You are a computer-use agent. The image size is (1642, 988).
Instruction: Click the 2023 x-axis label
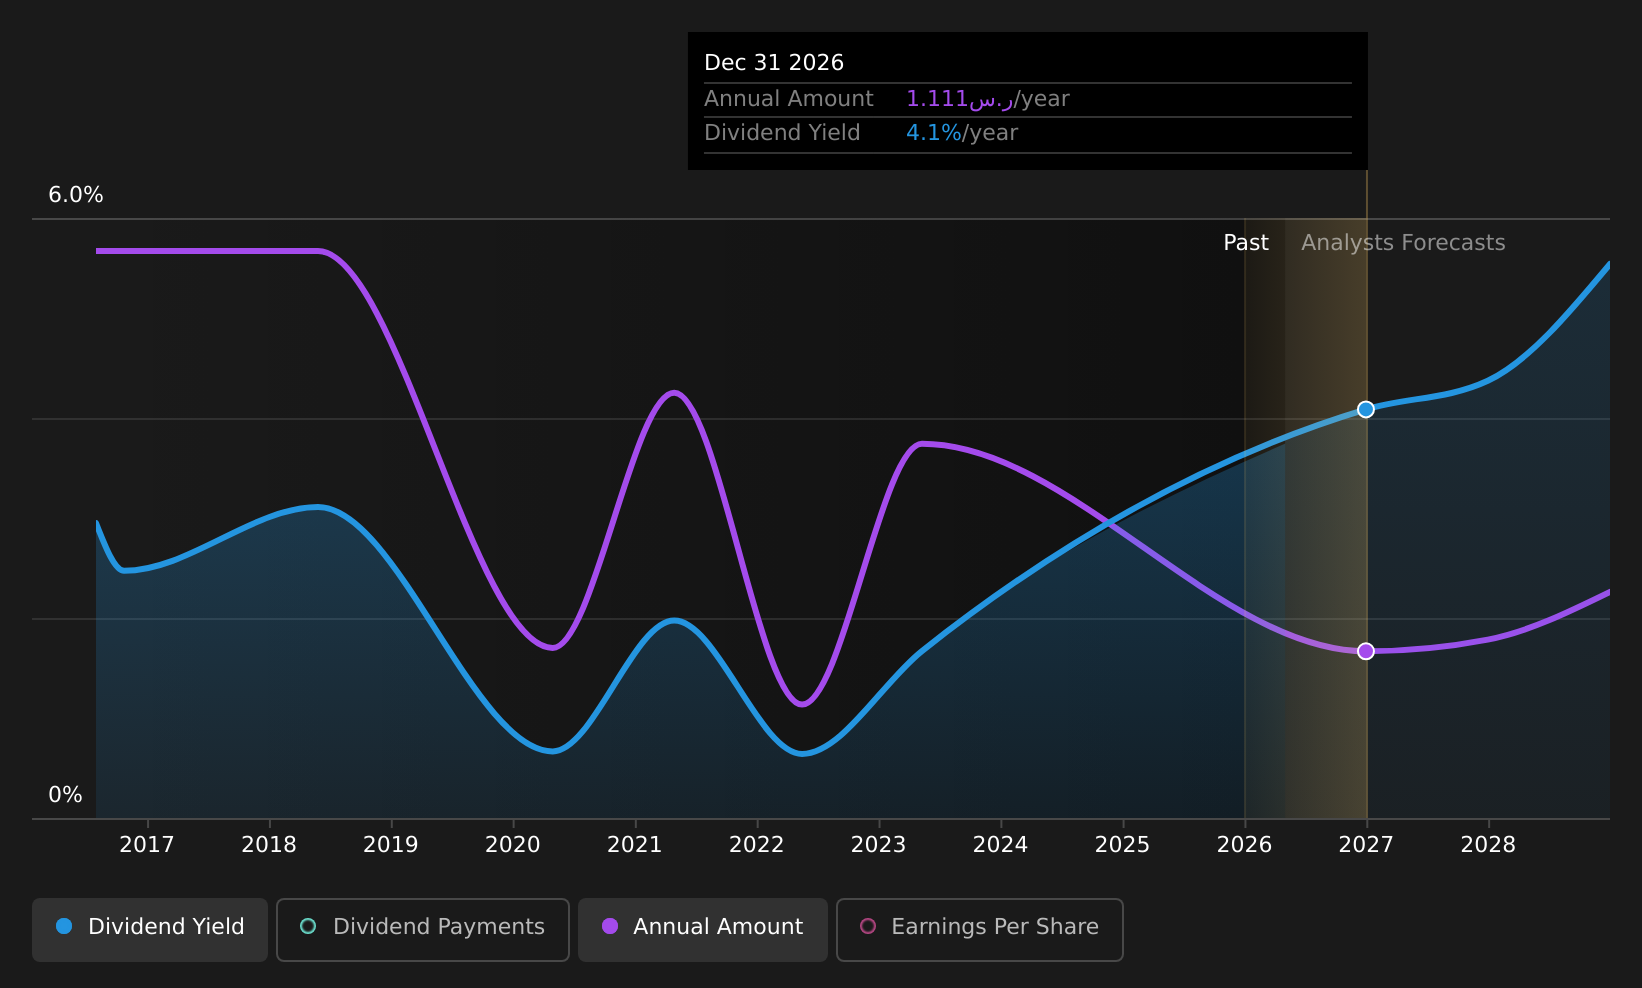click(879, 845)
